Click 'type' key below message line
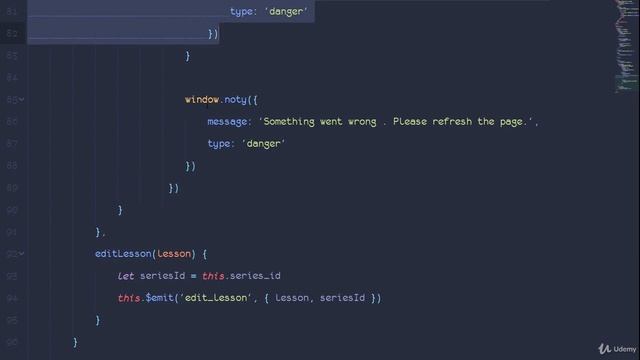Screen dimensions: 640x360 [x=218, y=144]
